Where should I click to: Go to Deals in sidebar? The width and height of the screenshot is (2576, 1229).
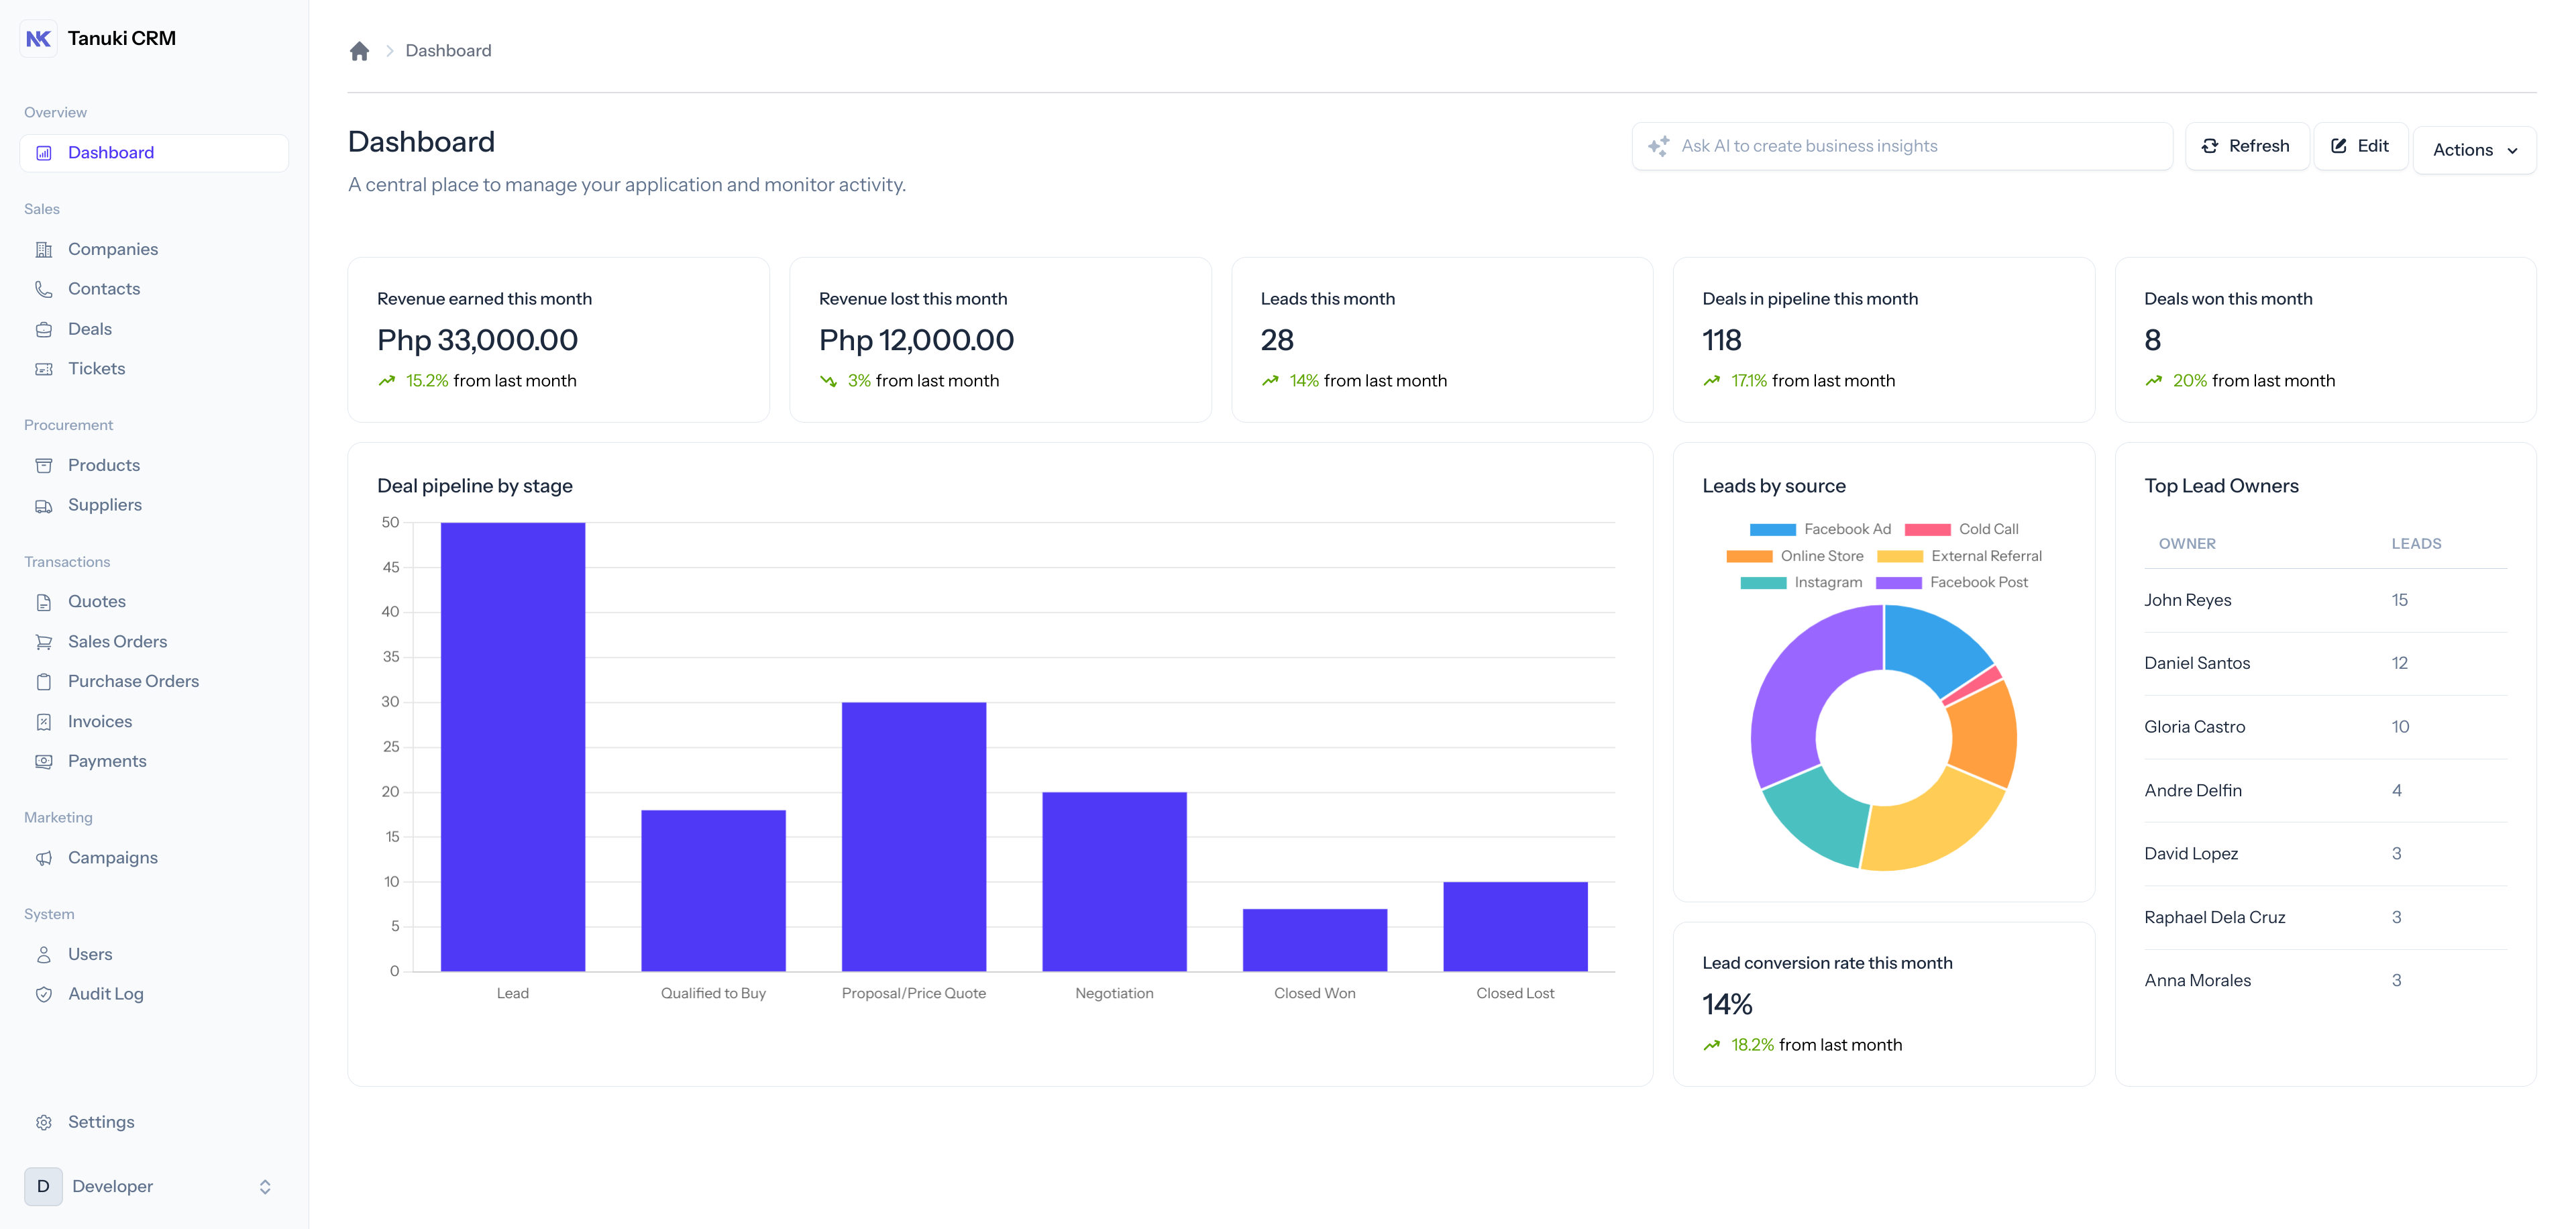89,329
